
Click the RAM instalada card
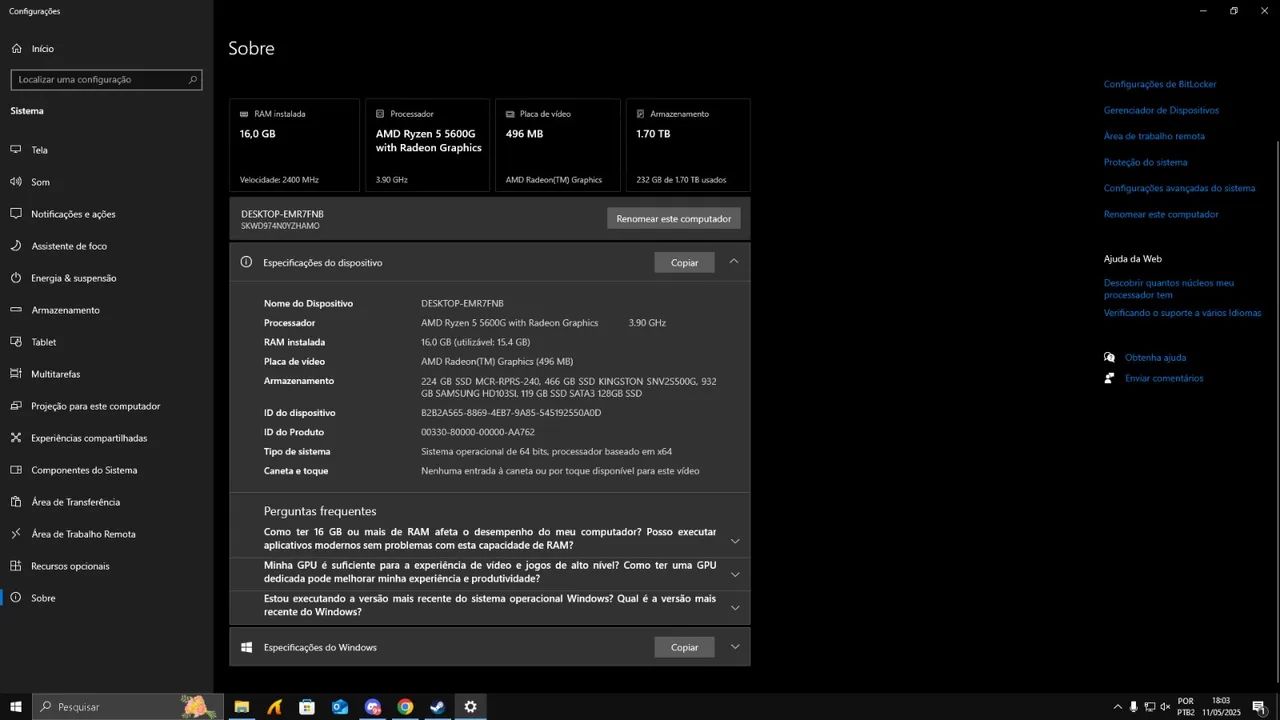tap(294, 145)
